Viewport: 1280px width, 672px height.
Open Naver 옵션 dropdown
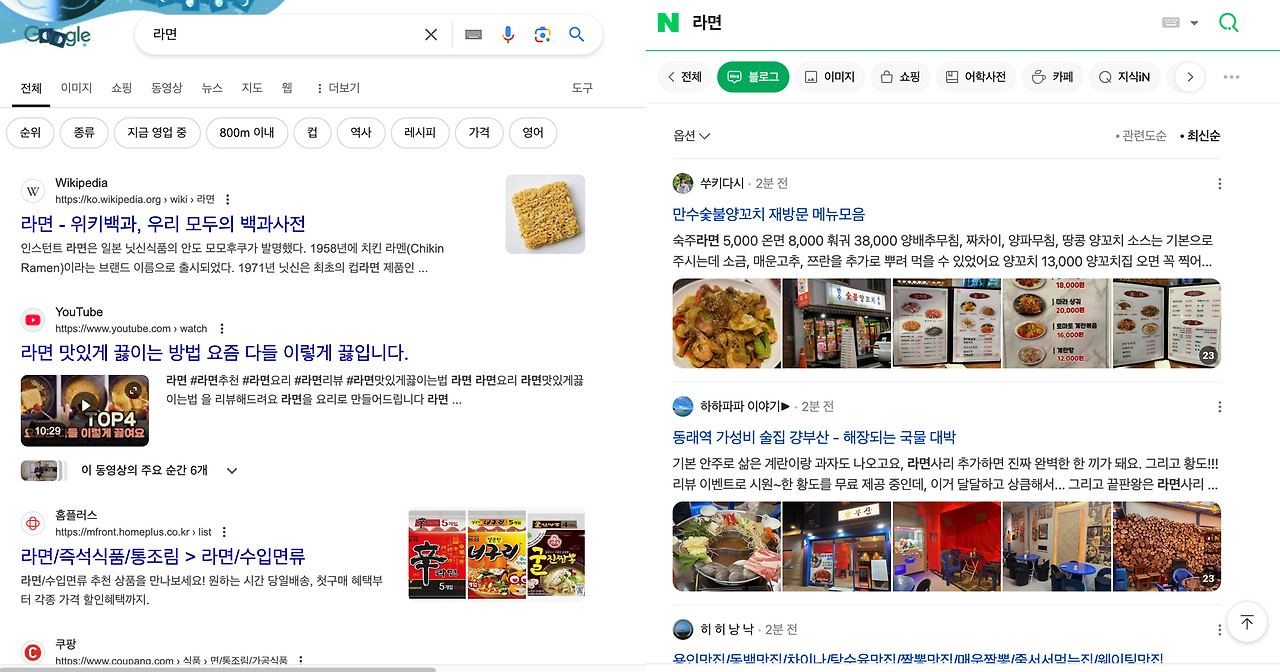pyautogui.click(x=692, y=136)
